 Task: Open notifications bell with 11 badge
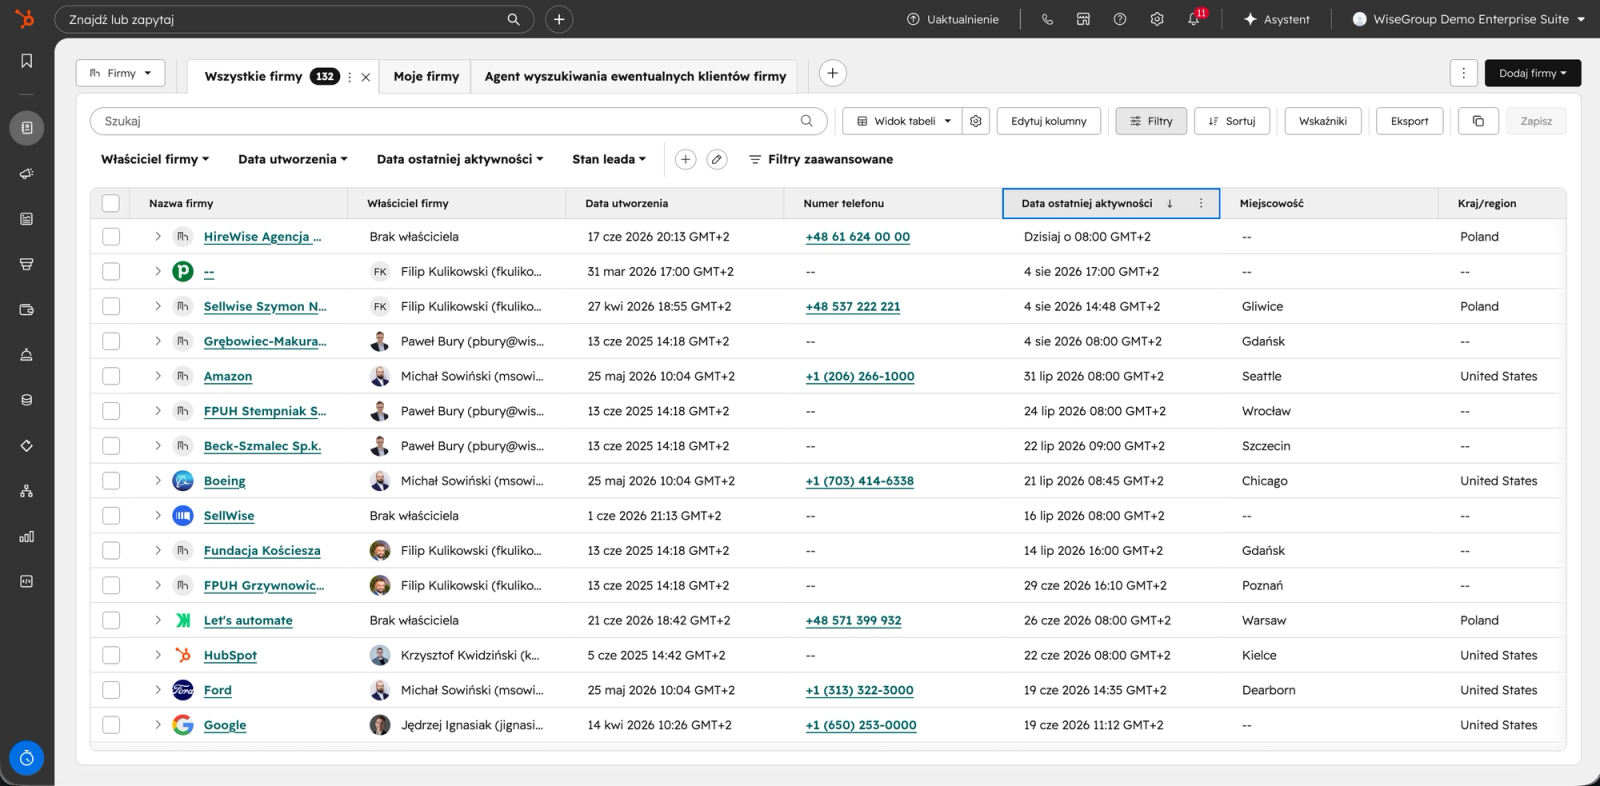[1195, 18]
